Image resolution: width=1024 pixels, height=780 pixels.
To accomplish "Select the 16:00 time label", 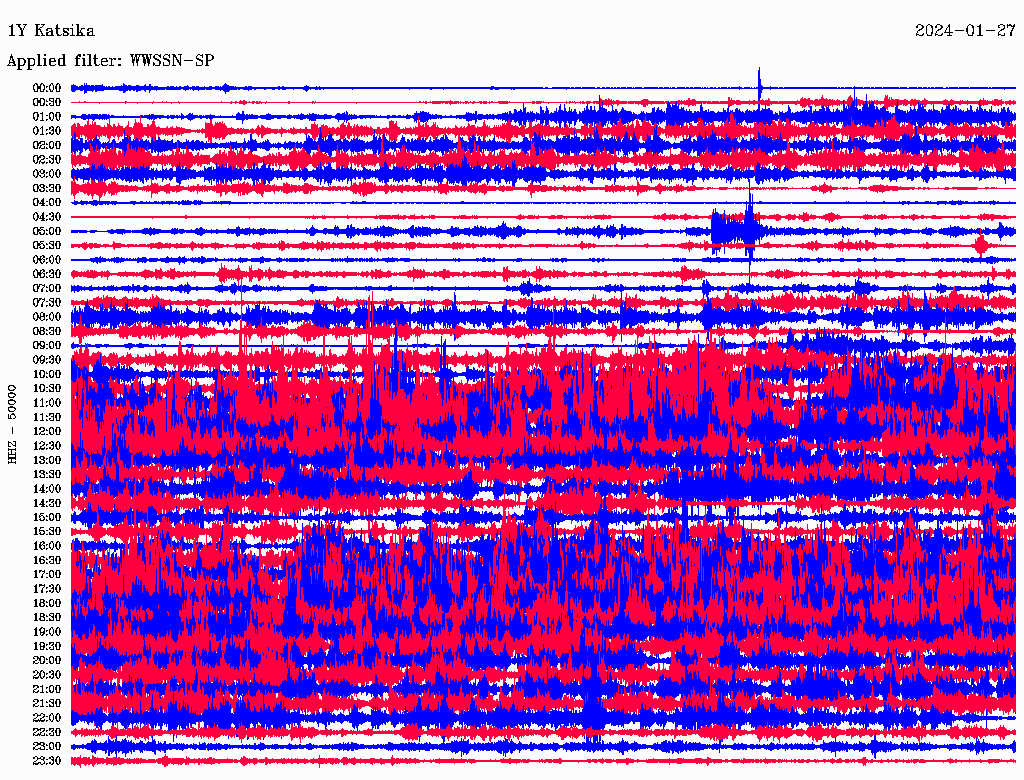I will click(x=47, y=546).
